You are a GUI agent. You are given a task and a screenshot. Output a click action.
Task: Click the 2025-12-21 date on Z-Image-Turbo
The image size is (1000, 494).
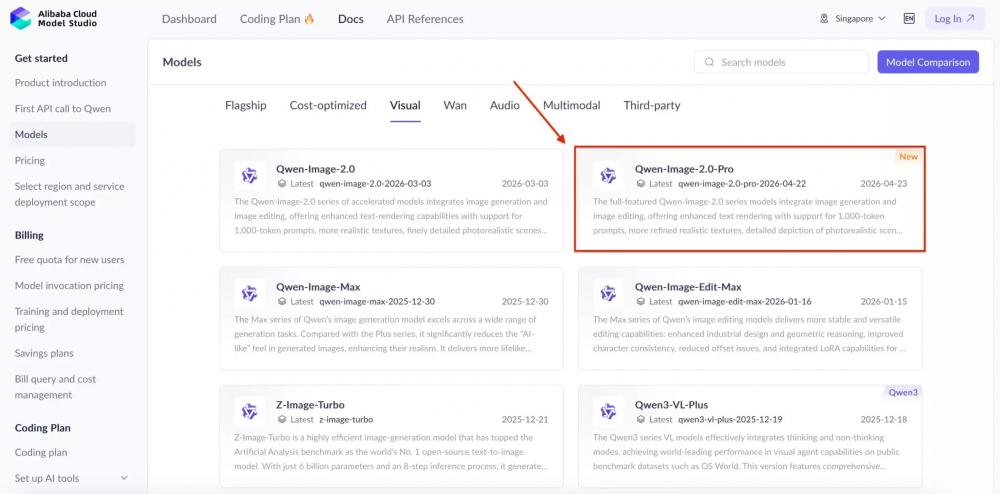point(525,419)
